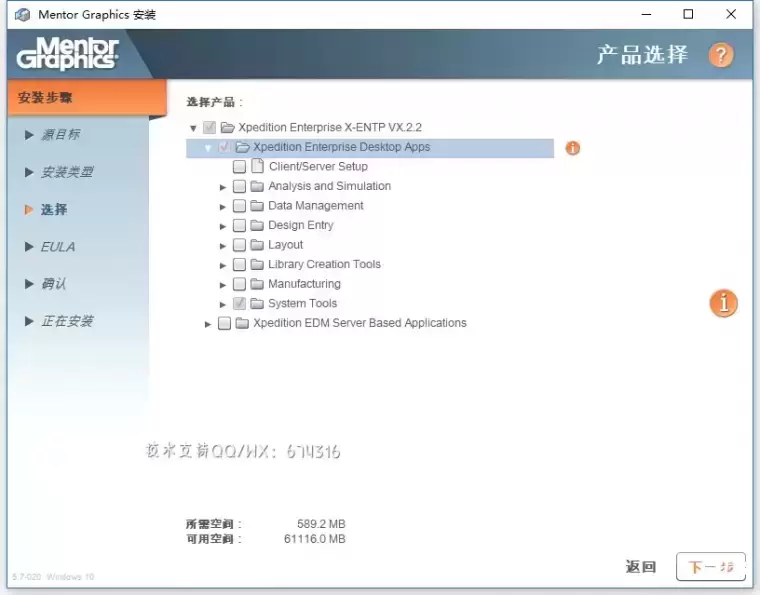Select the Client/Server Setup label
The height and width of the screenshot is (595, 760).
[318, 167]
